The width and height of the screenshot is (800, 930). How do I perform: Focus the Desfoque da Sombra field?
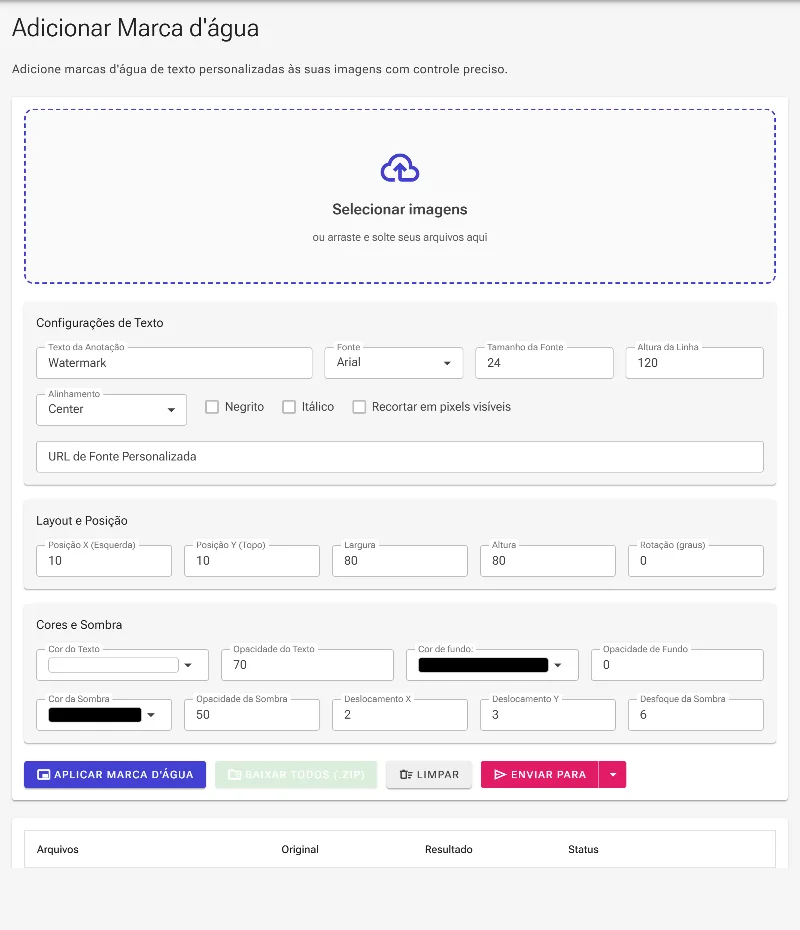point(696,715)
